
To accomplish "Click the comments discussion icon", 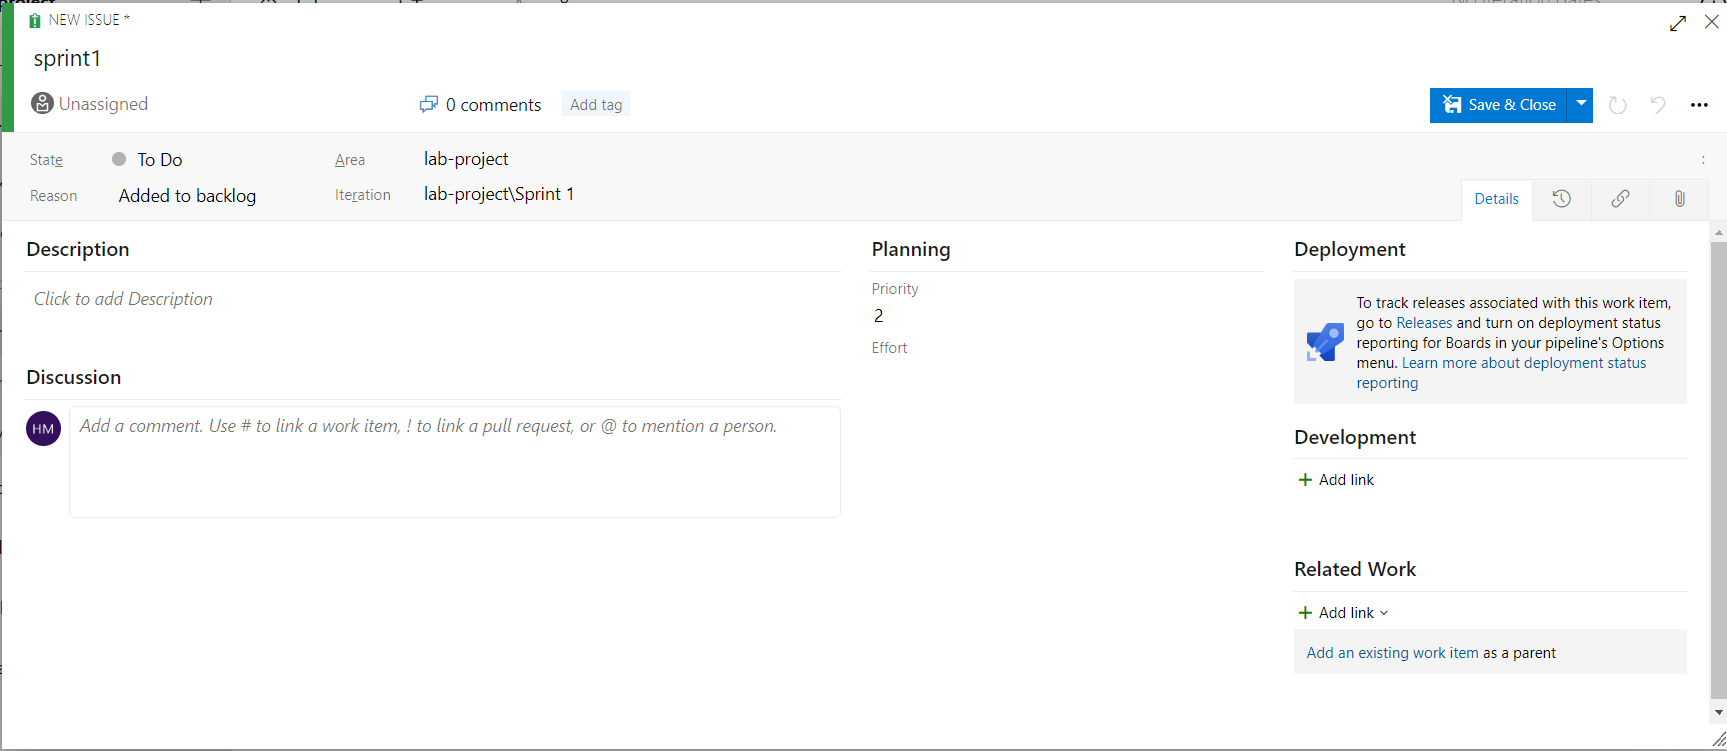I will tap(429, 104).
